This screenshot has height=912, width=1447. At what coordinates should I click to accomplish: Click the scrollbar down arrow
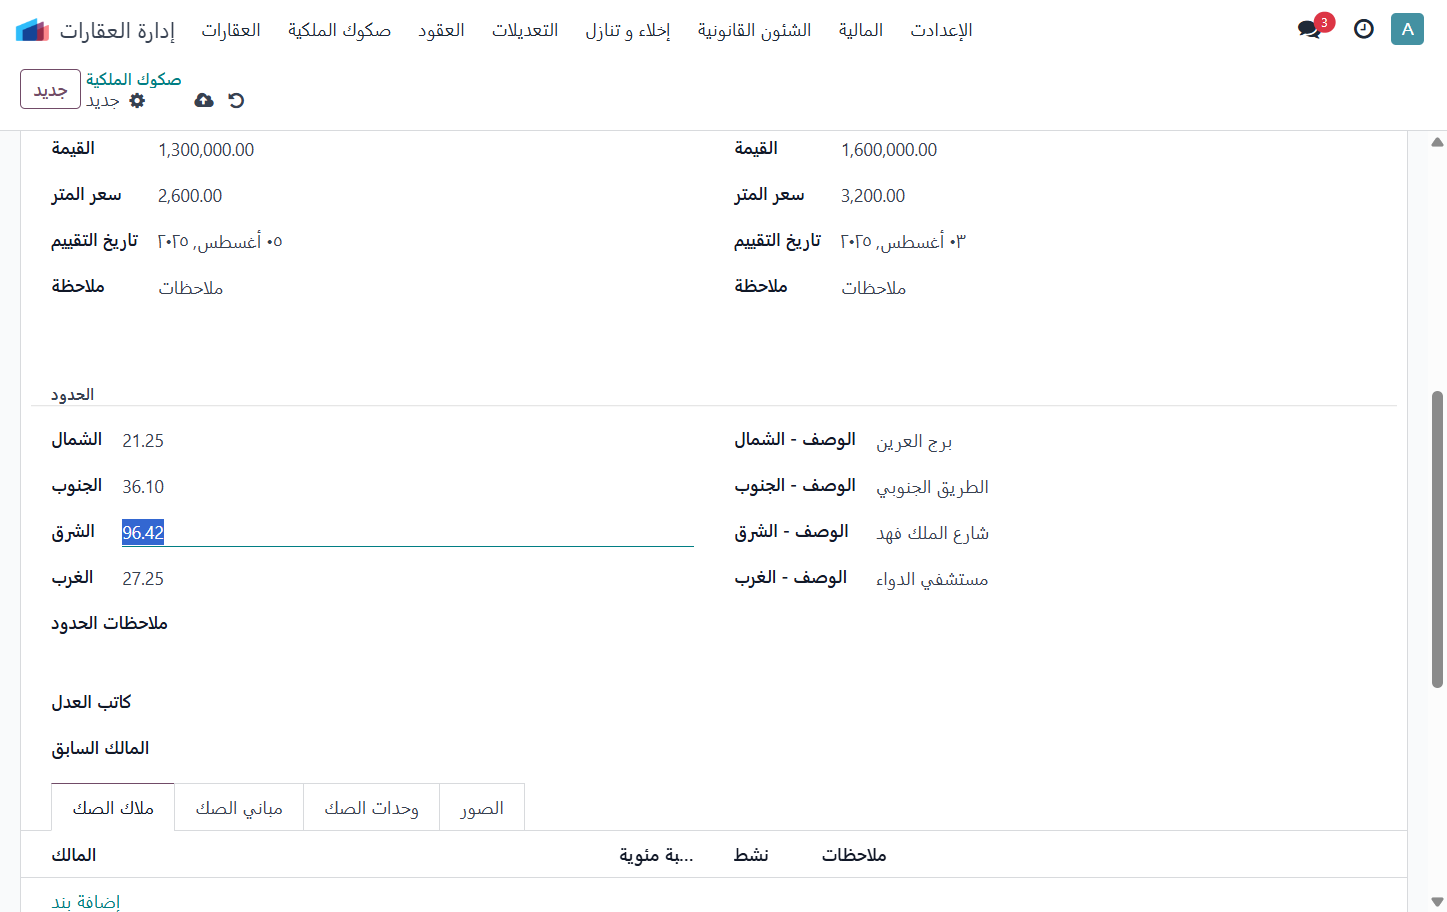click(x=1437, y=902)
